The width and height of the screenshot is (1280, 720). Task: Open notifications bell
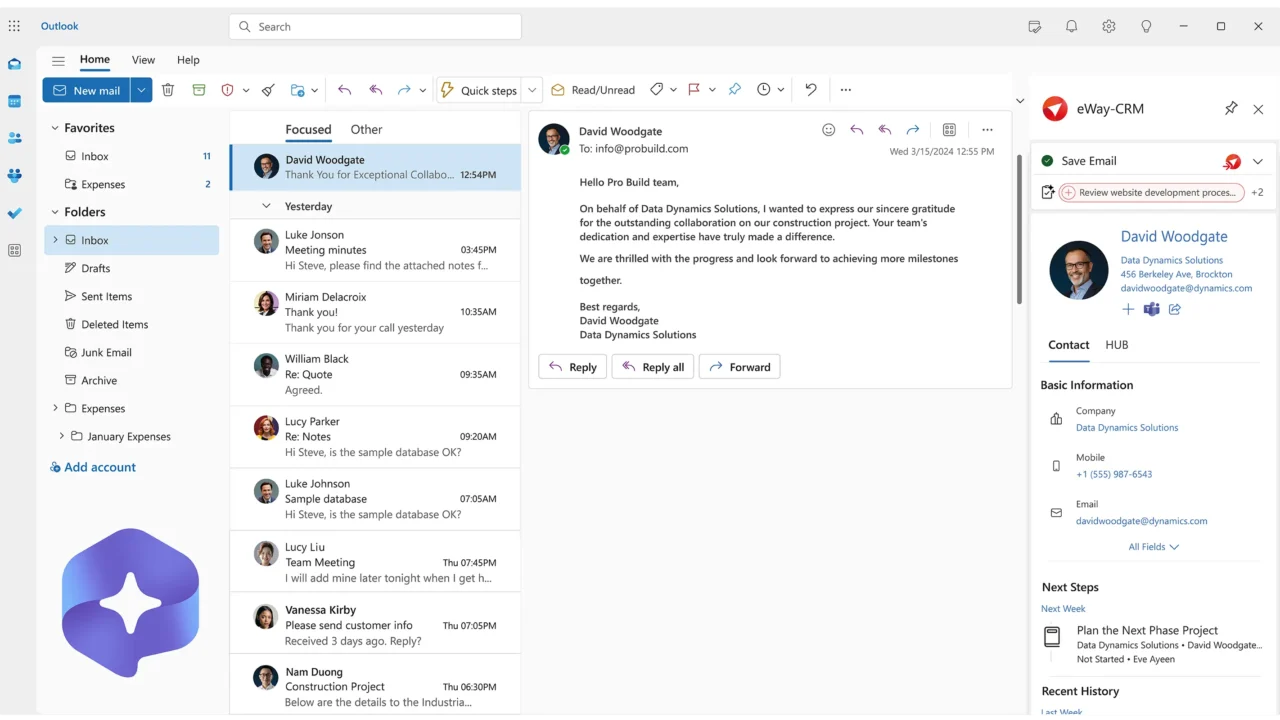(1071, 26)
